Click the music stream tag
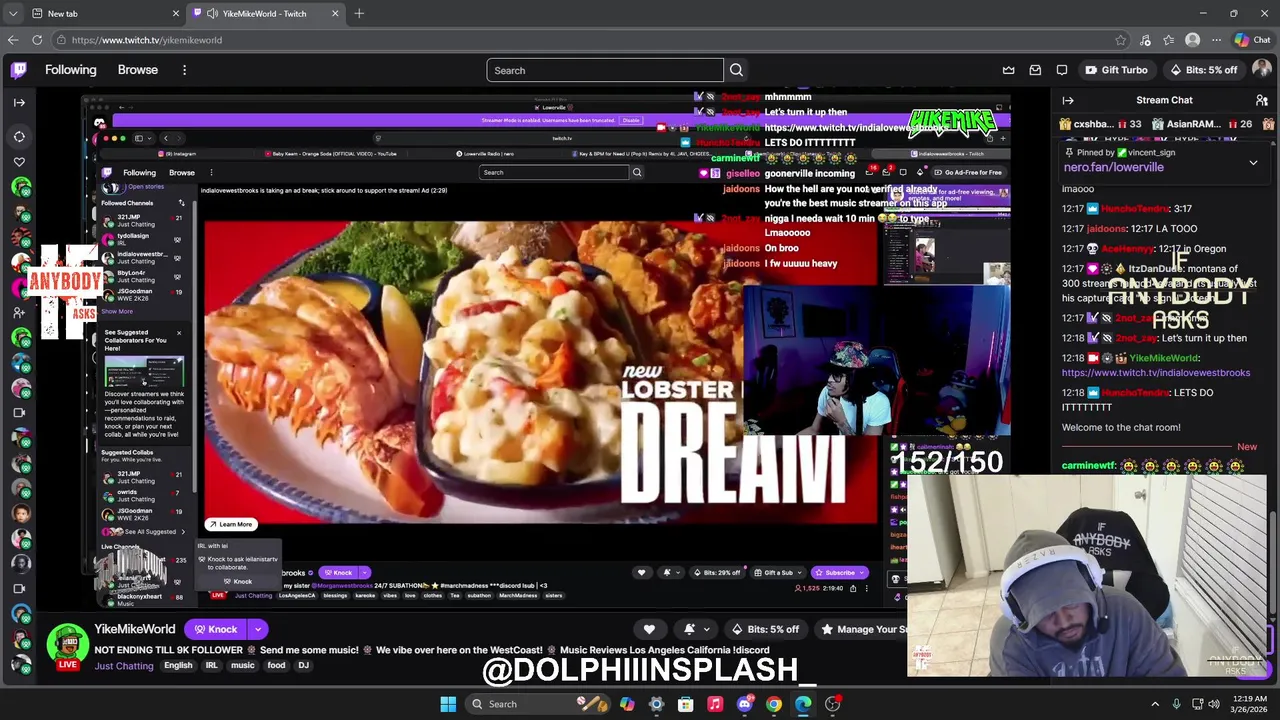 (243, 665)
